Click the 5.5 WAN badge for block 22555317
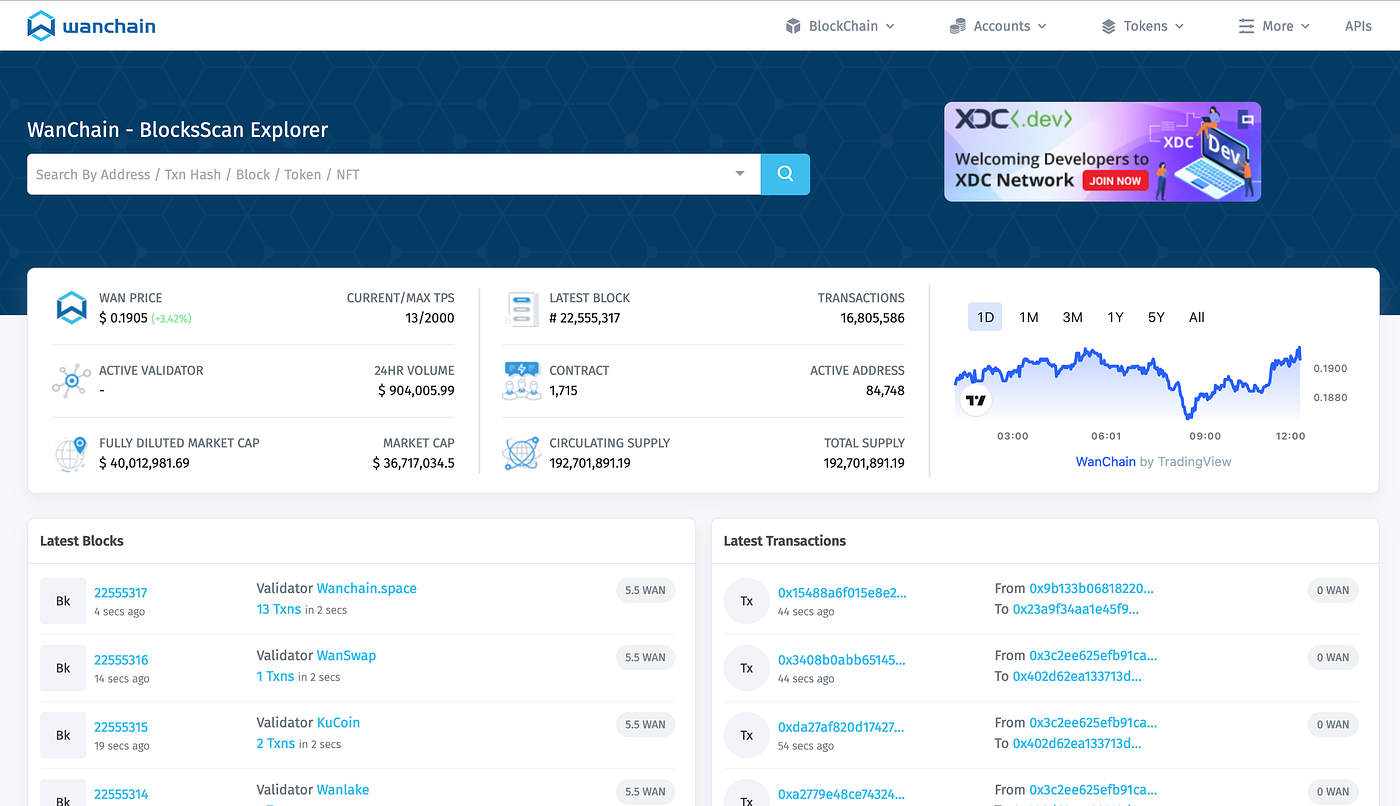The width and height of the screenshot is (1400, 806). pos(645,590)
